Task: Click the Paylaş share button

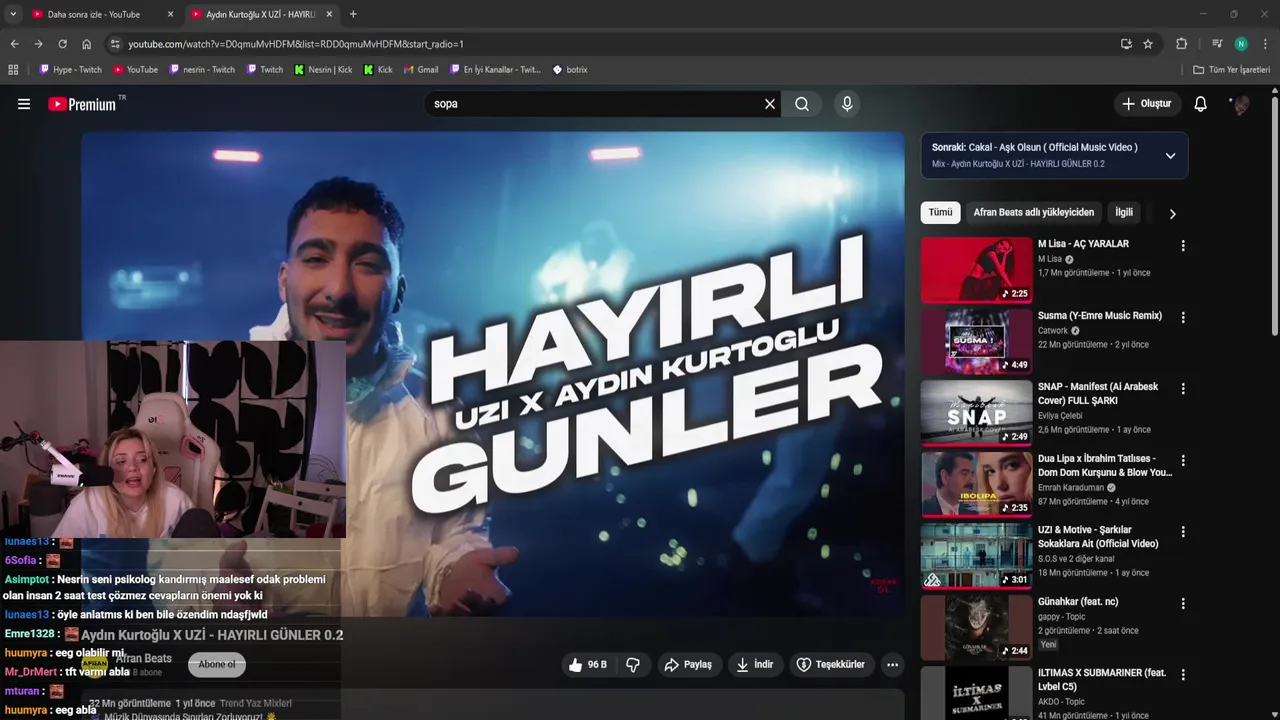Action: 688,665
